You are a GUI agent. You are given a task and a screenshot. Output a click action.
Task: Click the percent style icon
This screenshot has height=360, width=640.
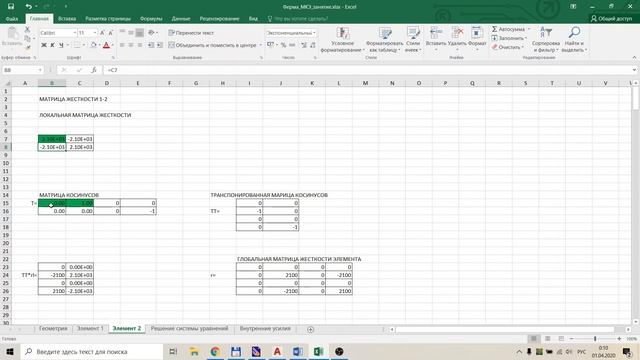click(x=283, y=45)
